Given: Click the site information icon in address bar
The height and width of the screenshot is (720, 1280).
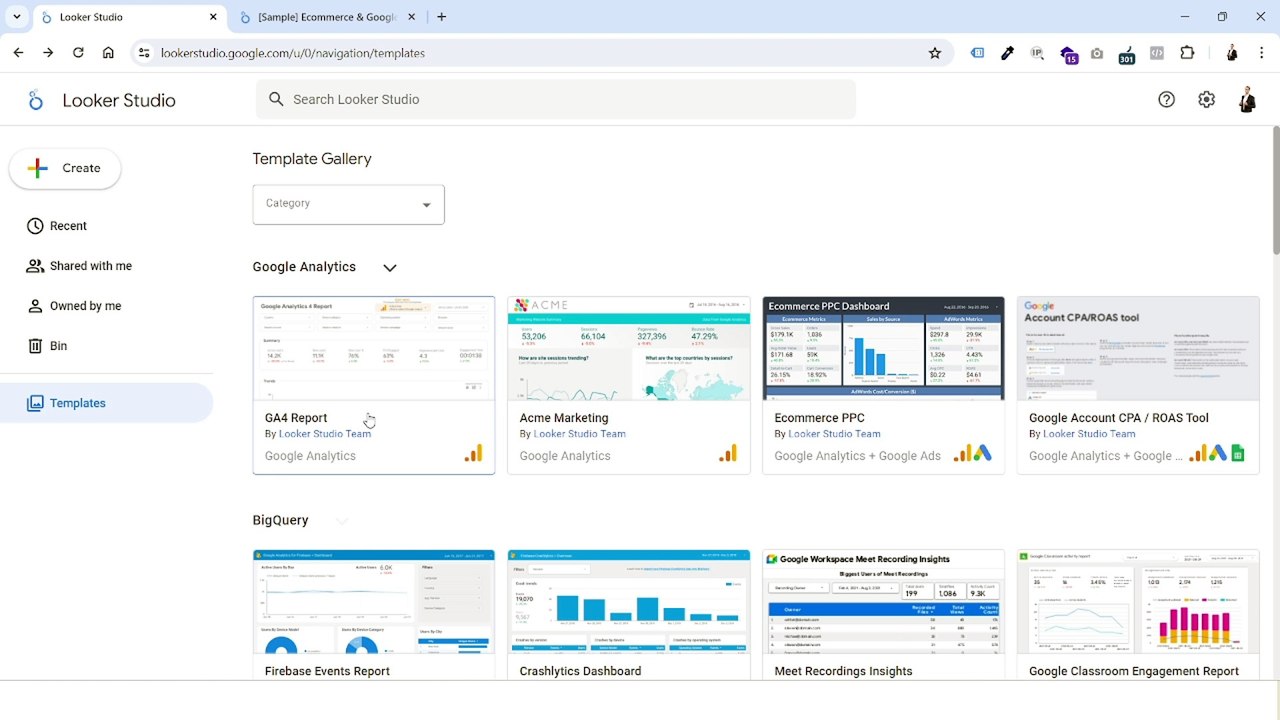Looking at the screenshot, I should tap(144, 53).
